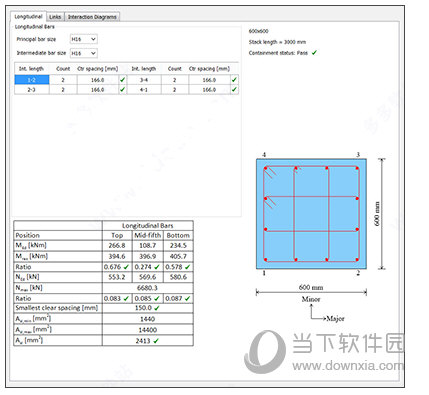429x395 pixels.
Task: Click the Bottom column header
Action: click(178, 235)
